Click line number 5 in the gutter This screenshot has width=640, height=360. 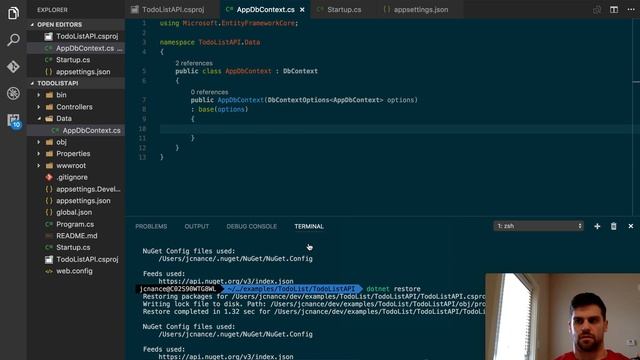[144, 71]
